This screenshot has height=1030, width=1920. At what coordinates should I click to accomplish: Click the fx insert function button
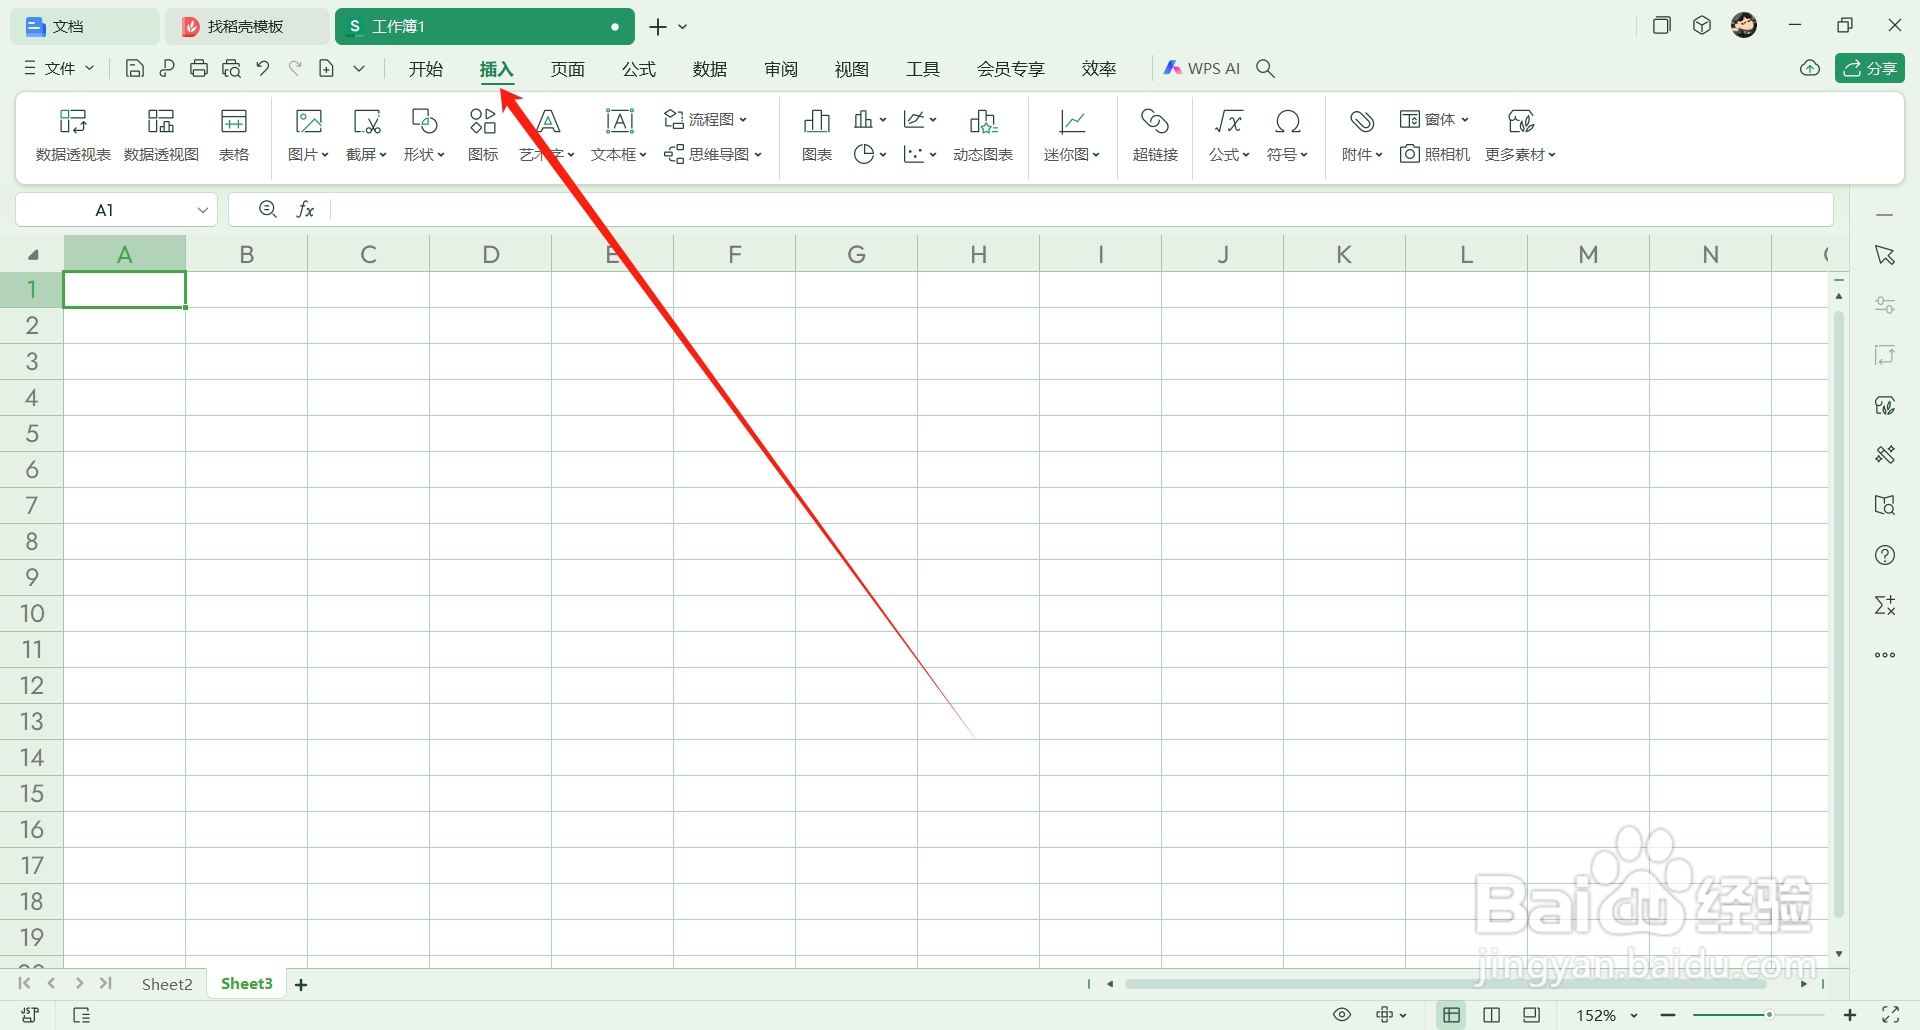pyautogui.click(x=306, y=209)
